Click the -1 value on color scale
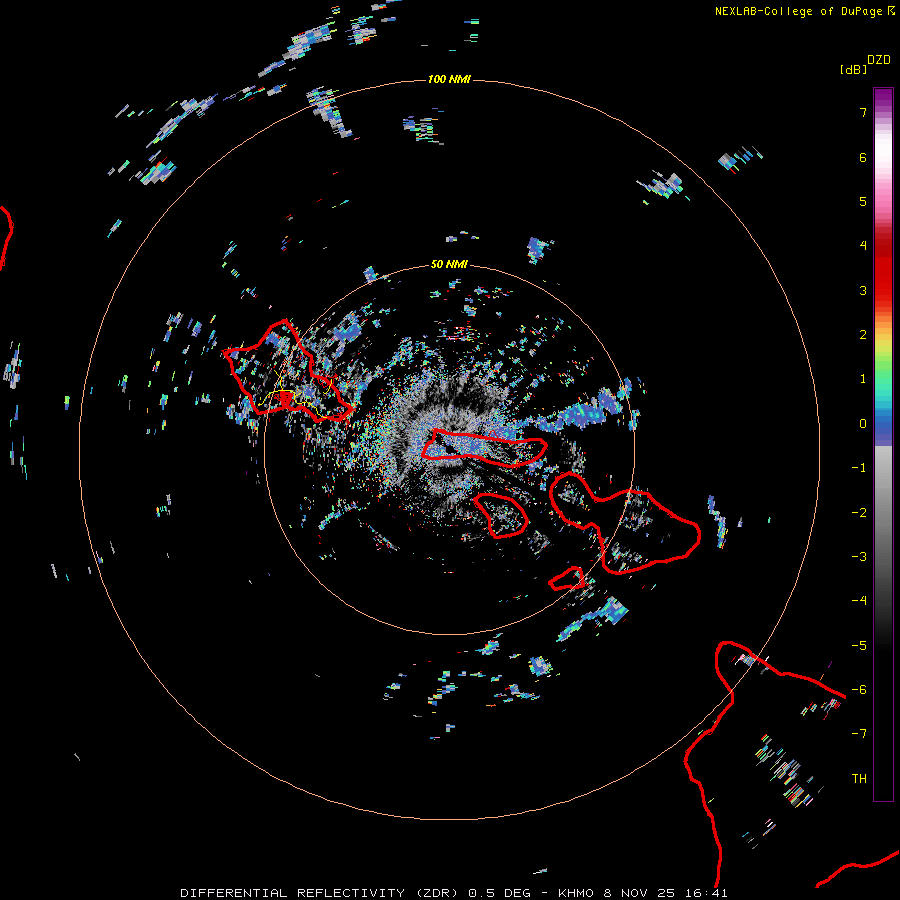The height and width of the screenshot is (900, 900). [859, 468]
